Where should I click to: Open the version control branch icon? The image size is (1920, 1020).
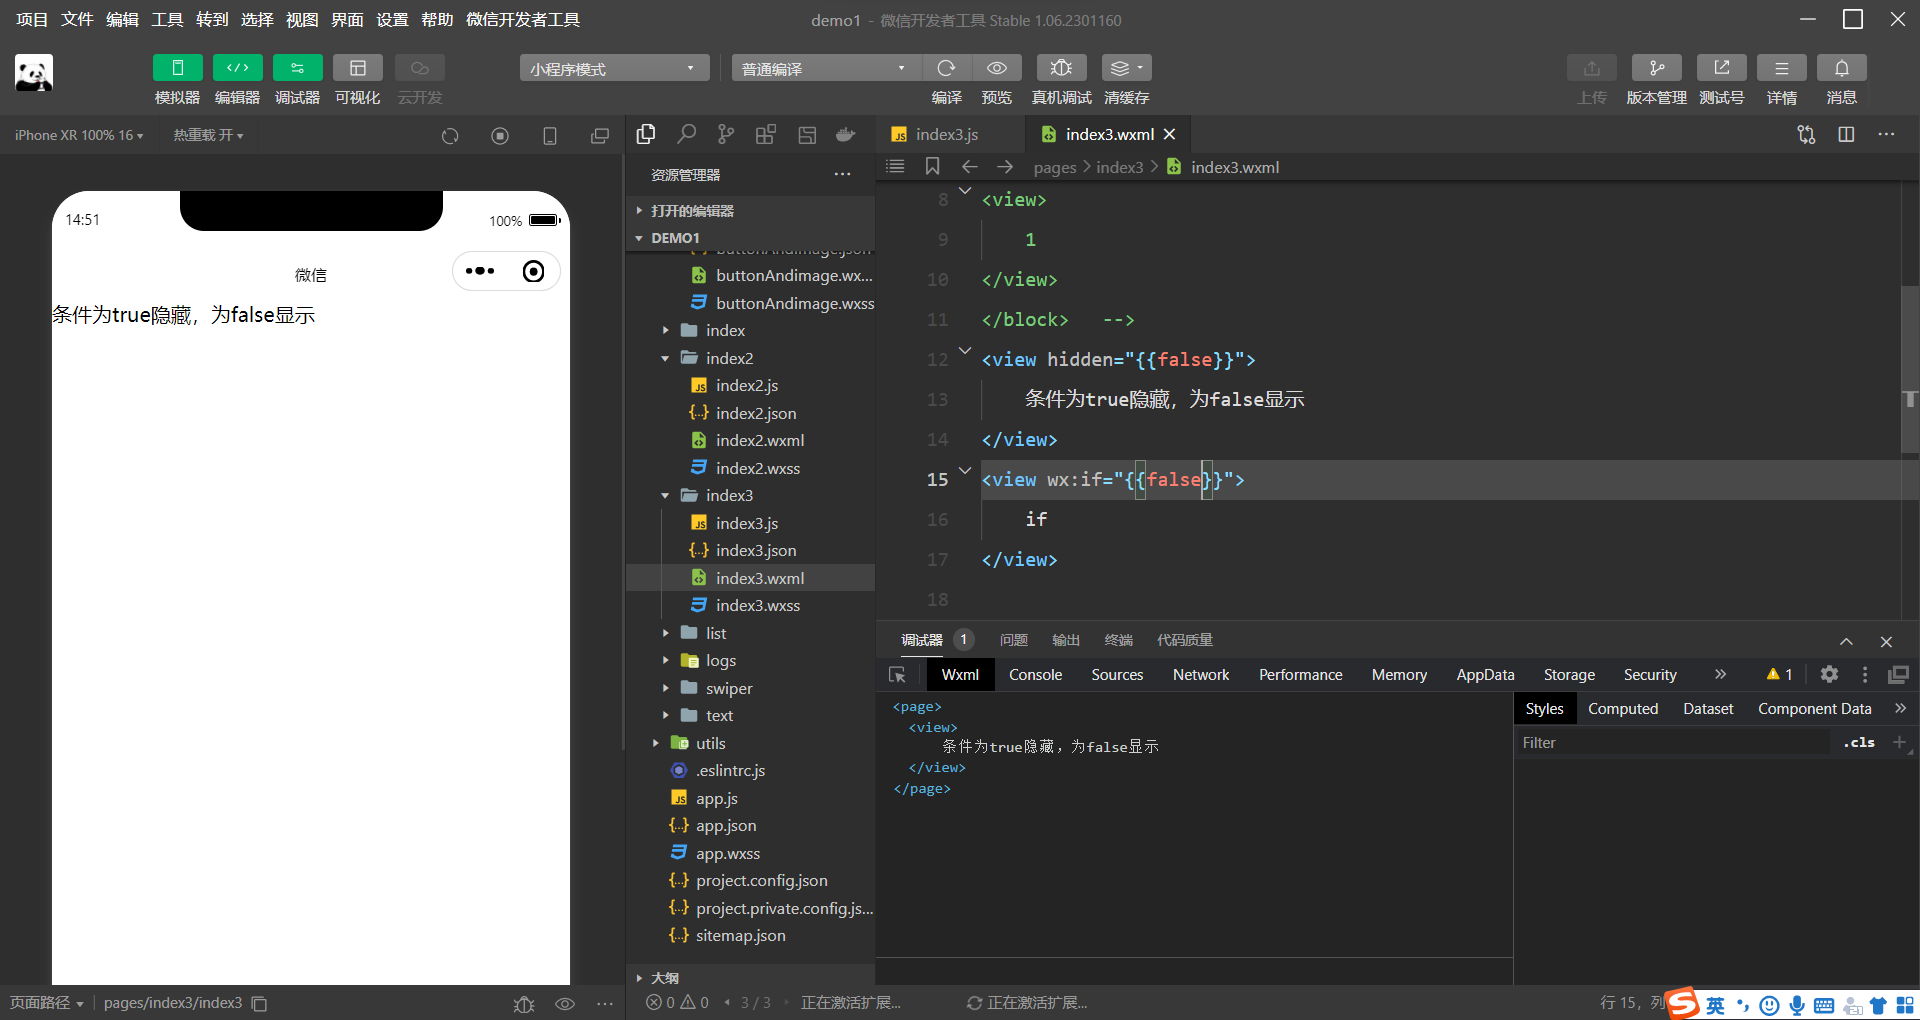tap(726, 134)
